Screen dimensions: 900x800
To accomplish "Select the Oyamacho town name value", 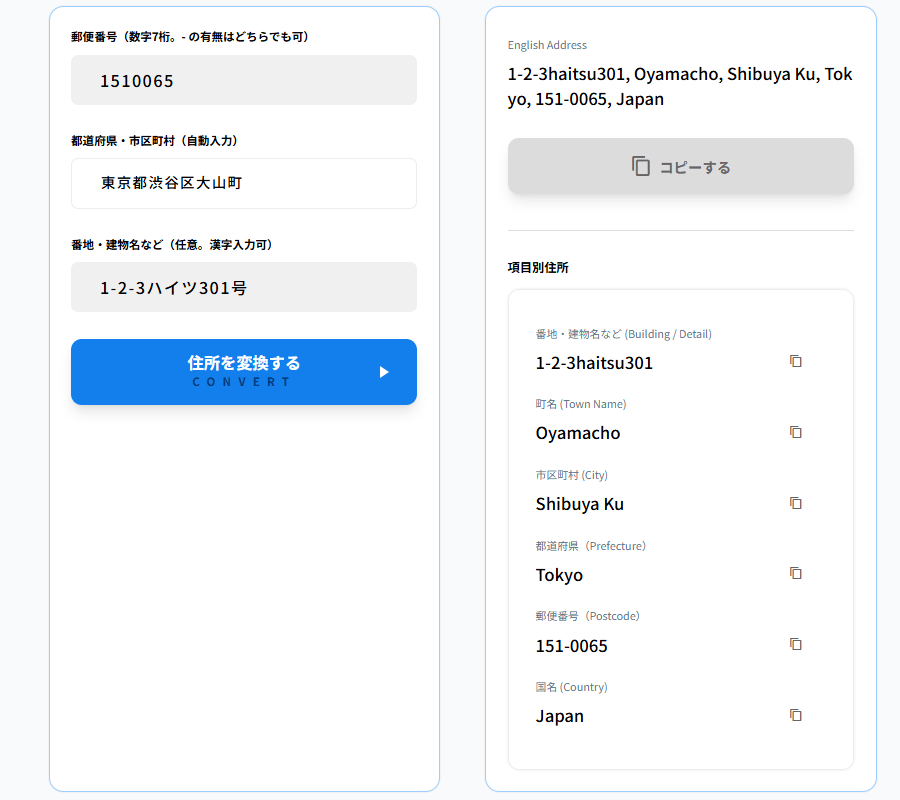I will pos(578,433).
